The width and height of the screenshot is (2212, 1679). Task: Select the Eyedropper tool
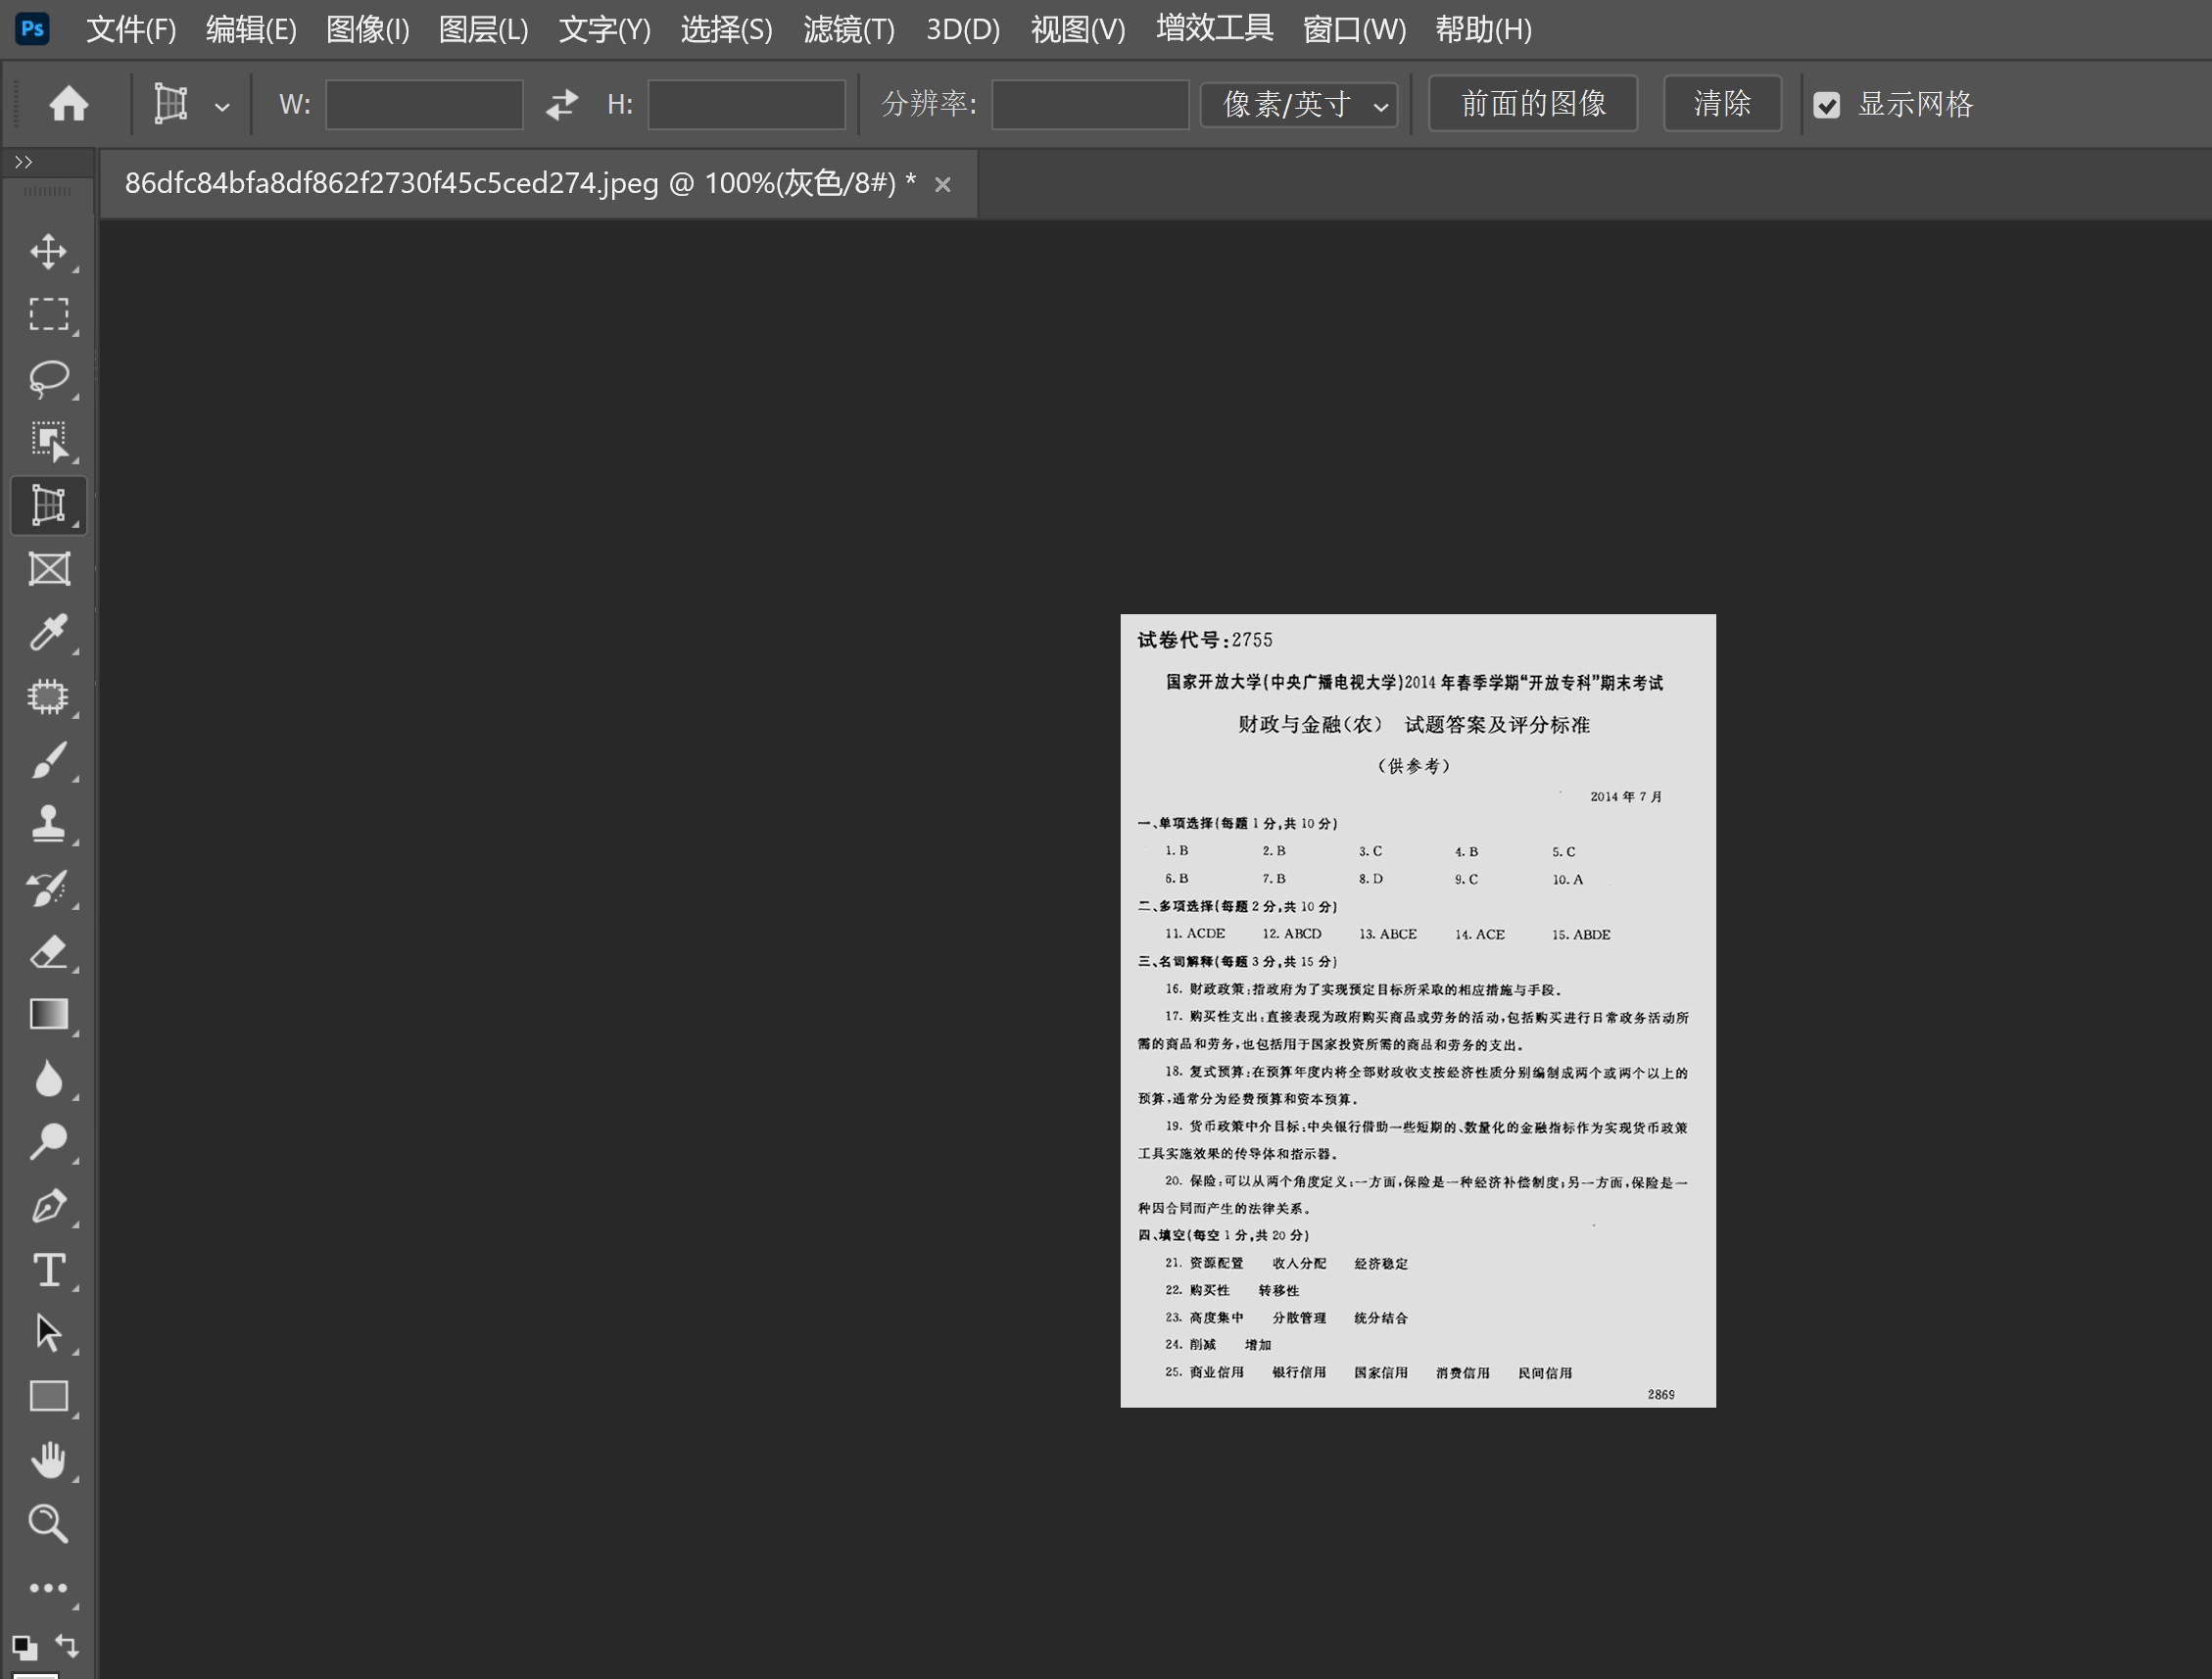pos(48,633)
